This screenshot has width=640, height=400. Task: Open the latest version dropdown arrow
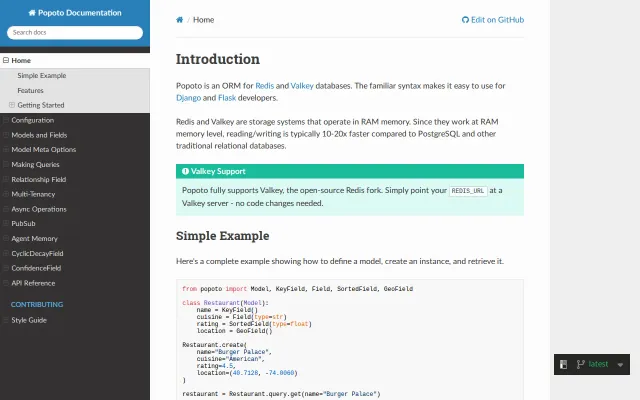[x=620, y=364]
